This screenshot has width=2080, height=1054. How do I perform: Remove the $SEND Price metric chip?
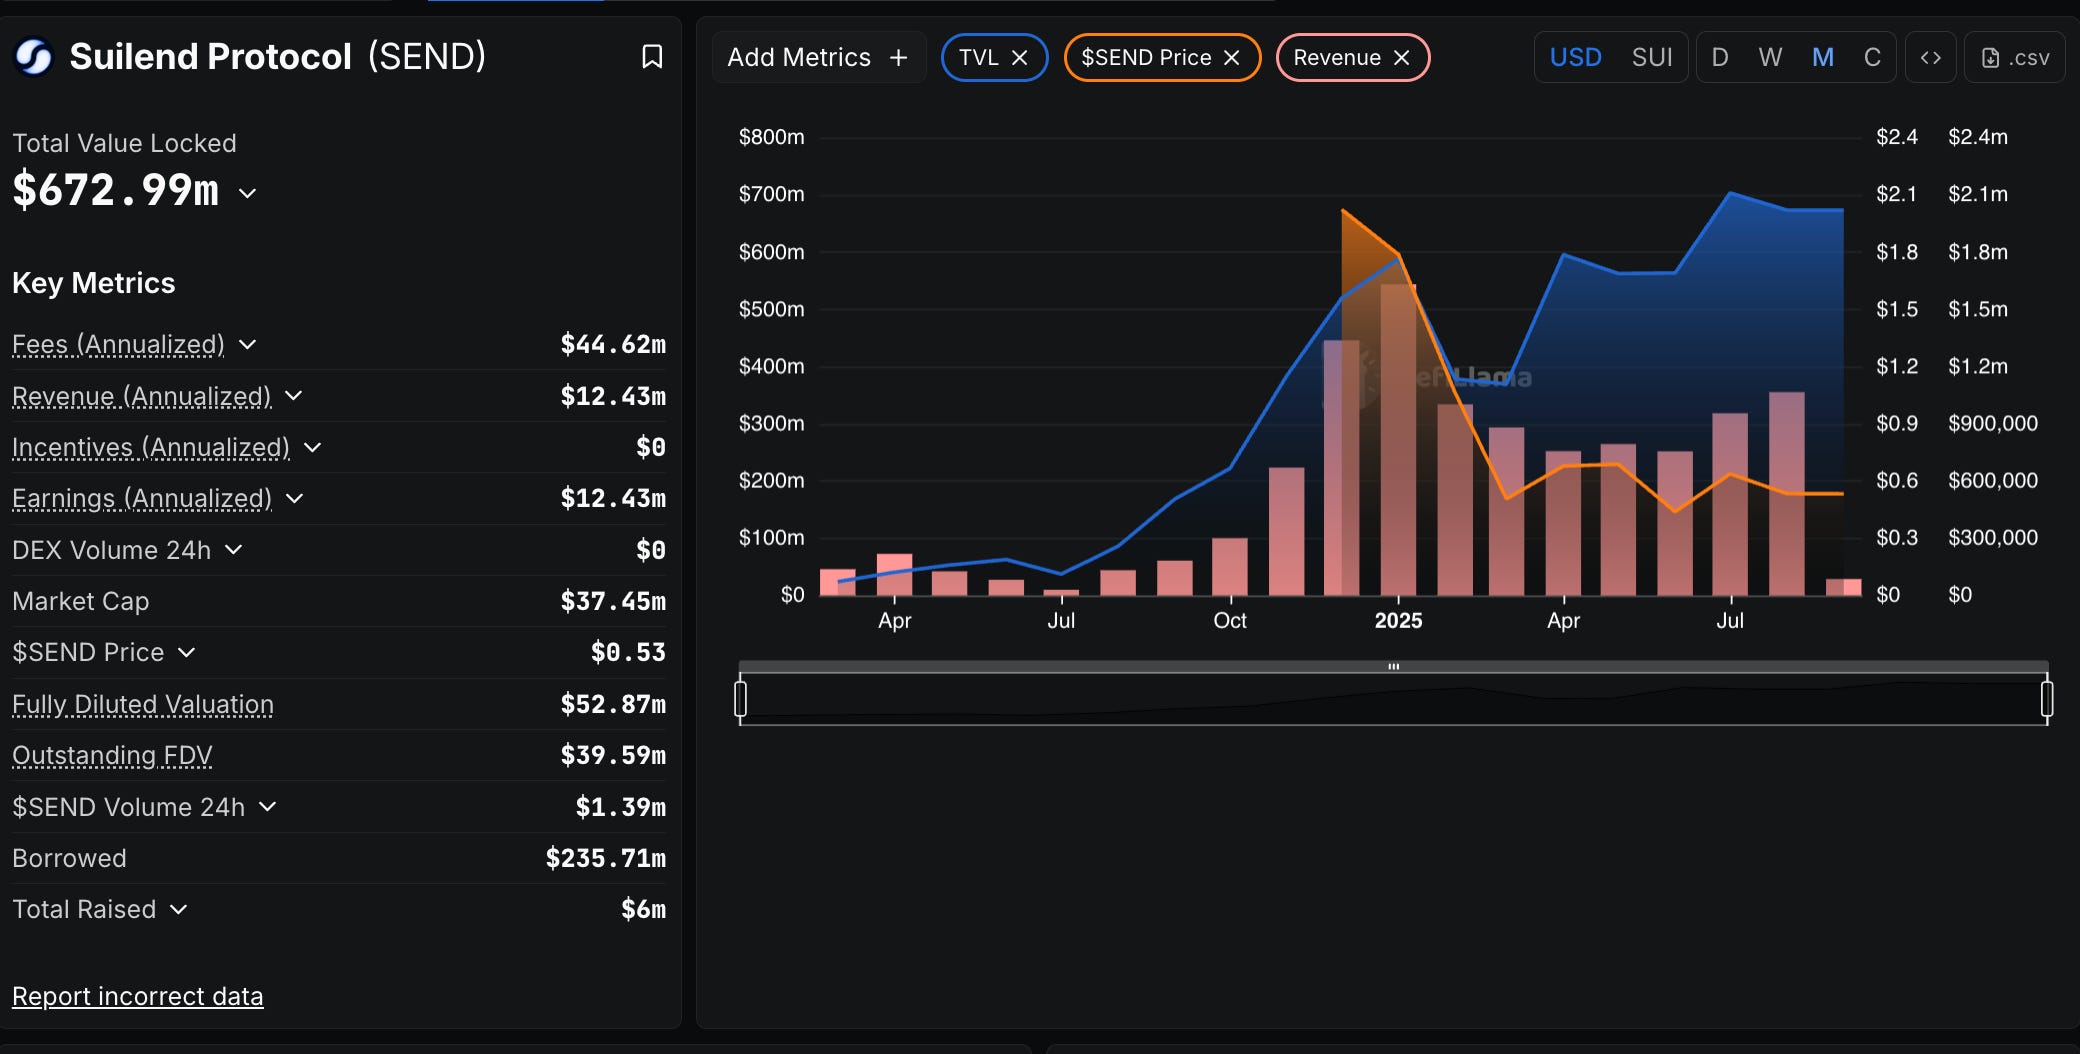click(x=1232, y=58)
